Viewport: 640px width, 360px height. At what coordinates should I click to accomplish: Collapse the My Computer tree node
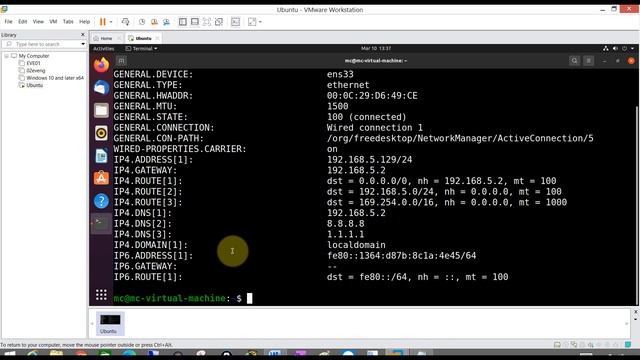(7, 56)
